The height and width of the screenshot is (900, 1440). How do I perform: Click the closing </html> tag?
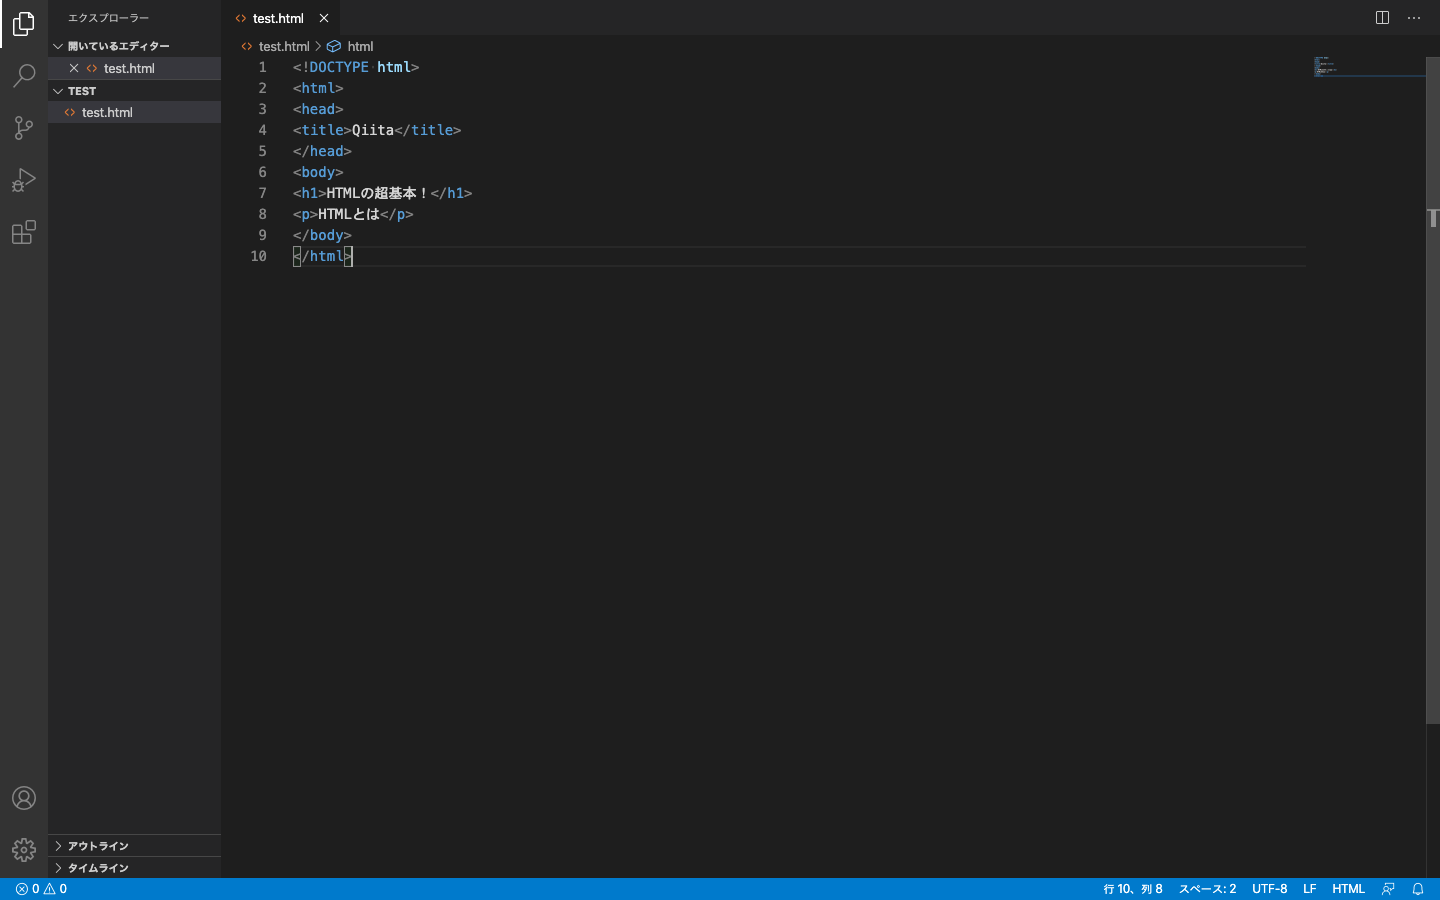(x=322, y=256)
